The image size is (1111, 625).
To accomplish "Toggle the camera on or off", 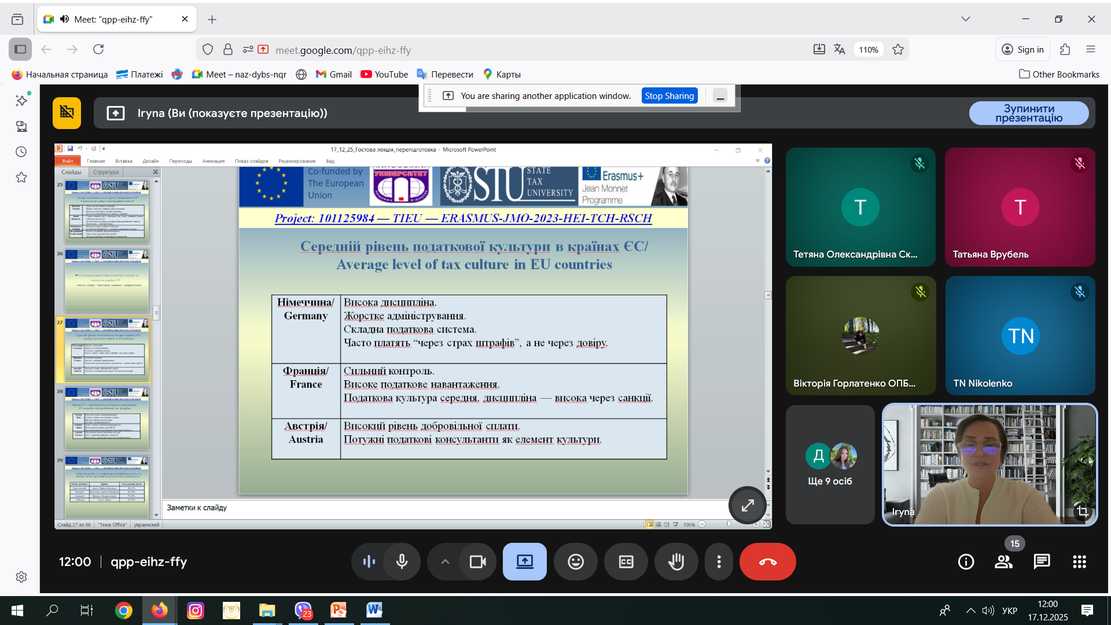I will click(478, 562).
